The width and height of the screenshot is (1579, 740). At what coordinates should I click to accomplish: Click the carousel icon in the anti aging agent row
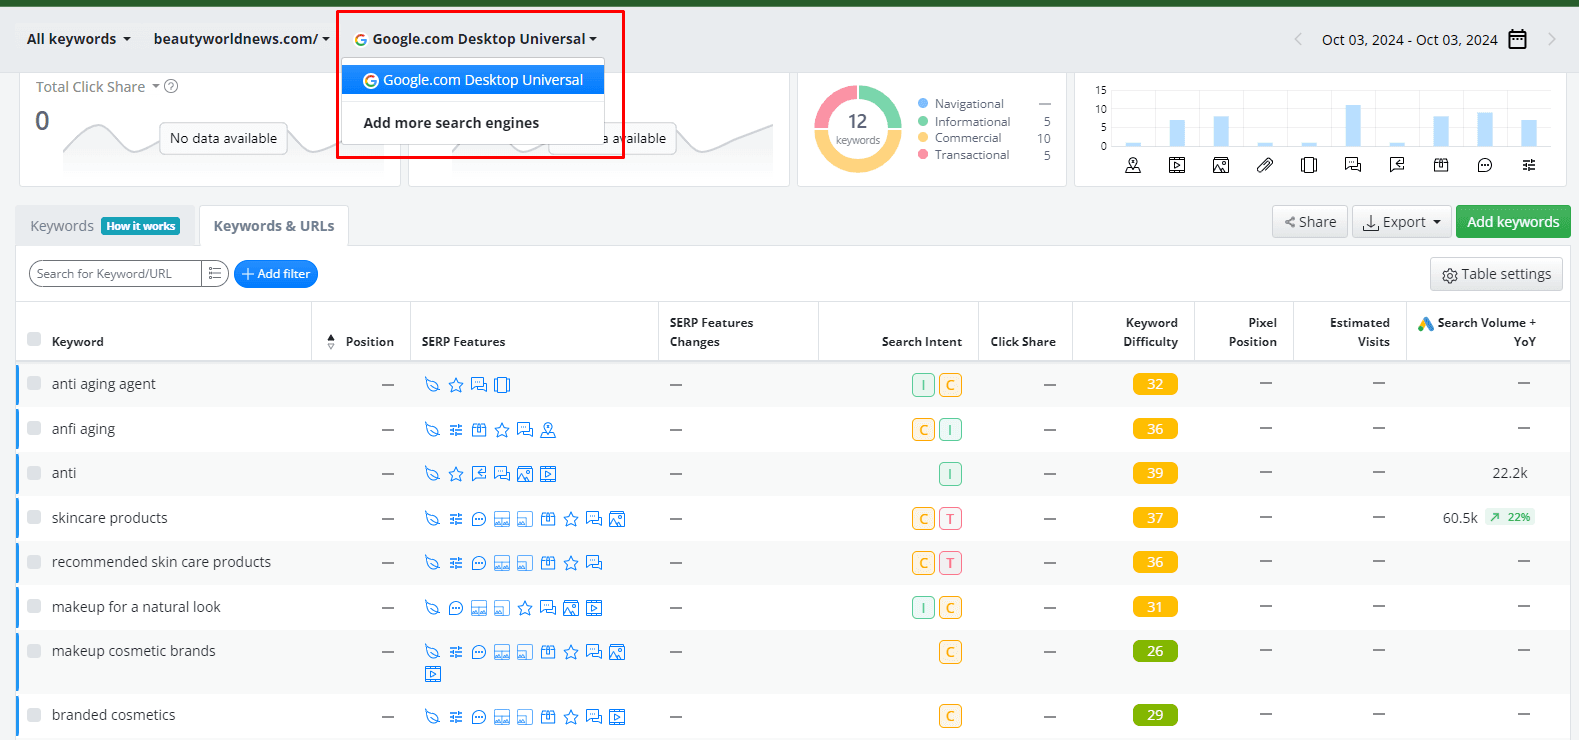pyautogui.click(x=502, y=385)
